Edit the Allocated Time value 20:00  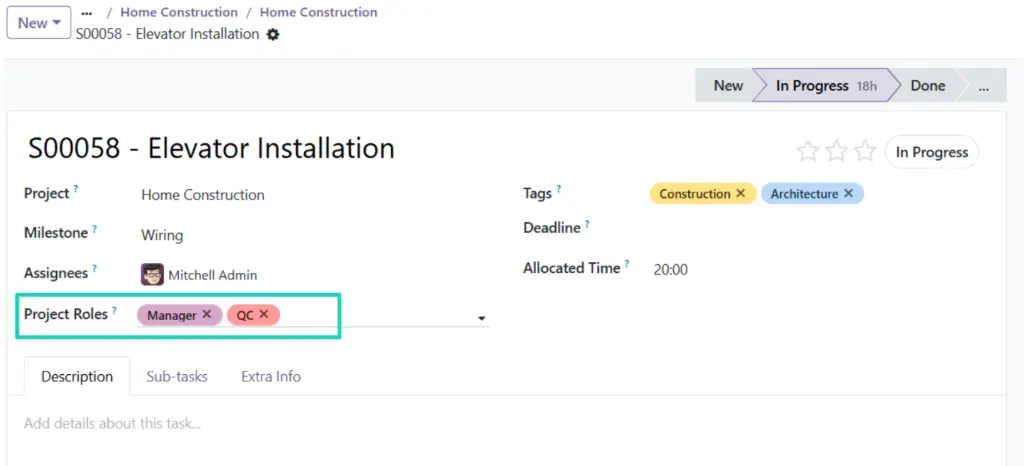point(671,270)
